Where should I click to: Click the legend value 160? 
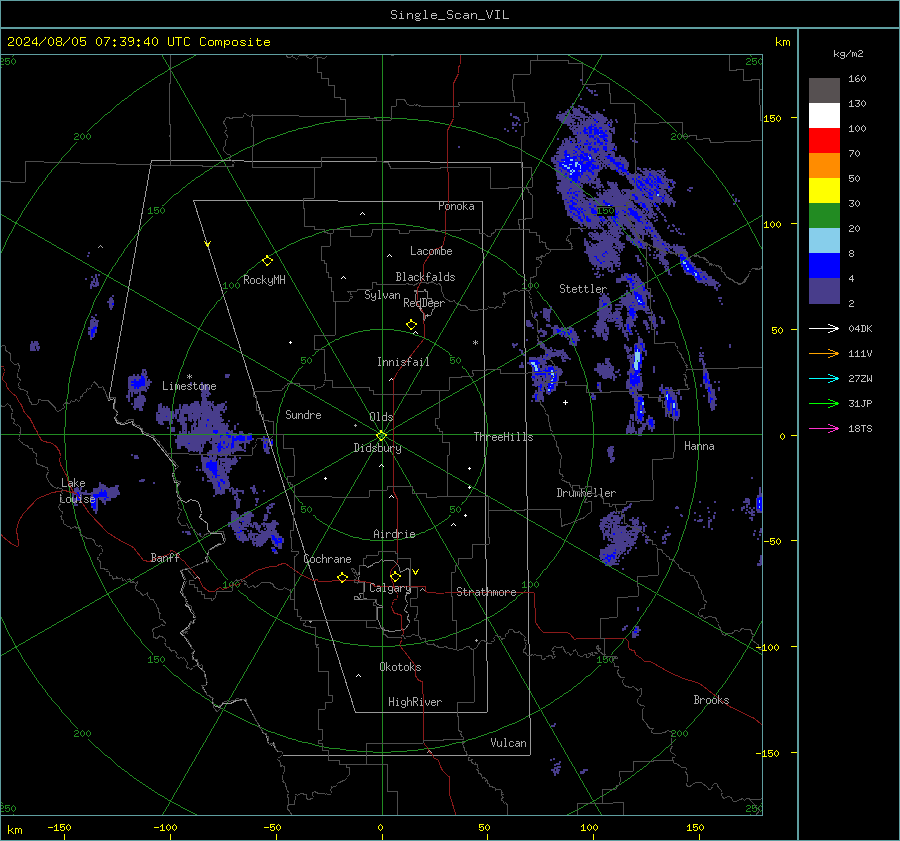[x=857, y=79]
